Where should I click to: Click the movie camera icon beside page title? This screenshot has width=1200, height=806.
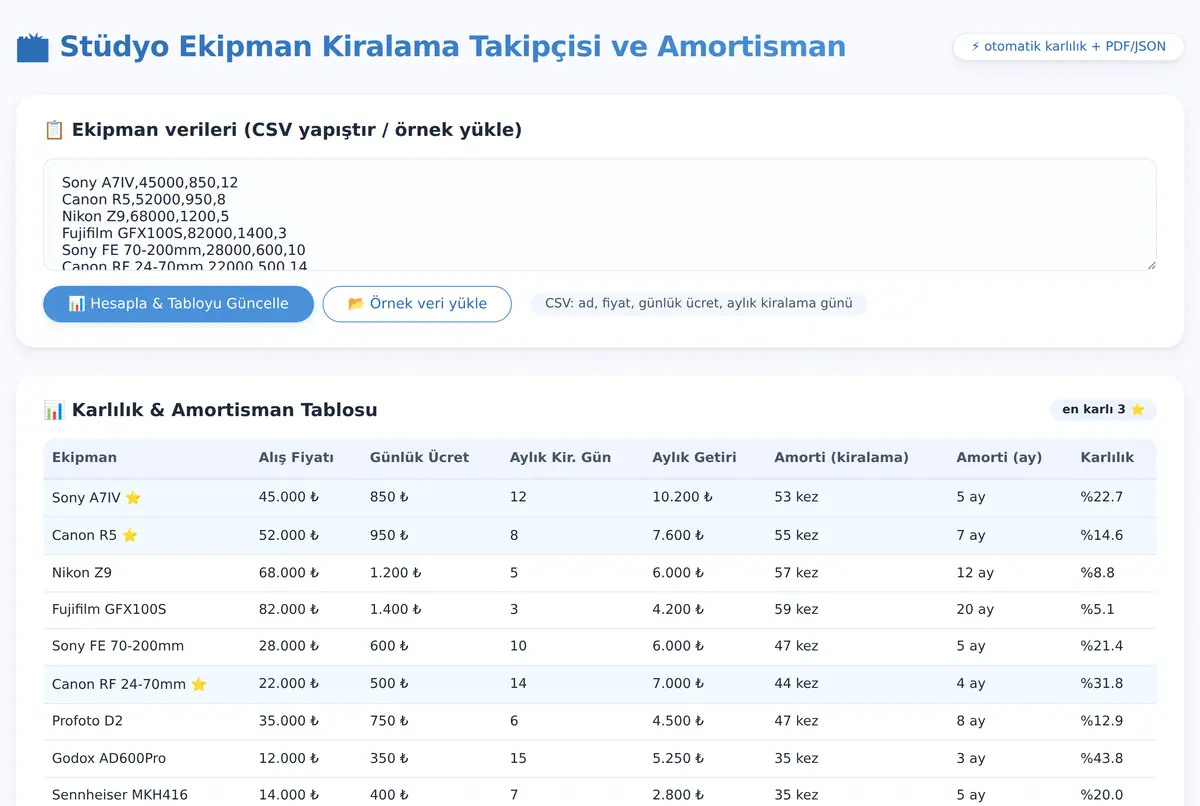click(x=32, y=47)
